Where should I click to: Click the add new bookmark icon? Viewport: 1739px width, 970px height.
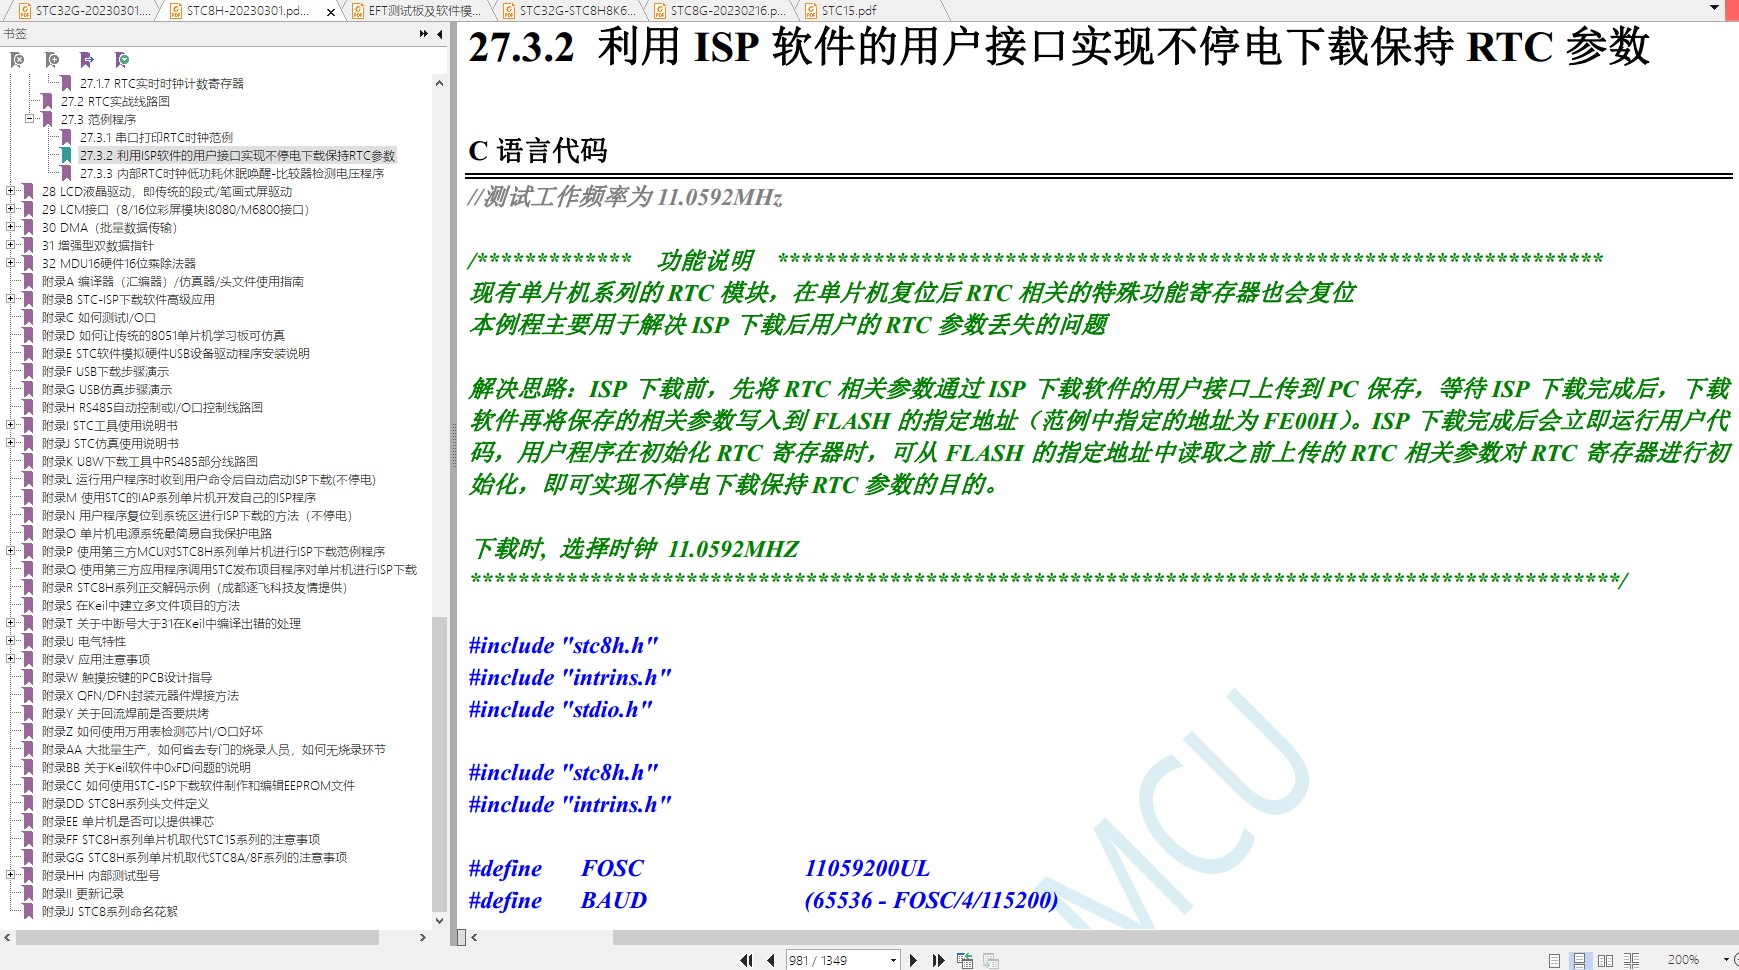click(x=52, y=60)
